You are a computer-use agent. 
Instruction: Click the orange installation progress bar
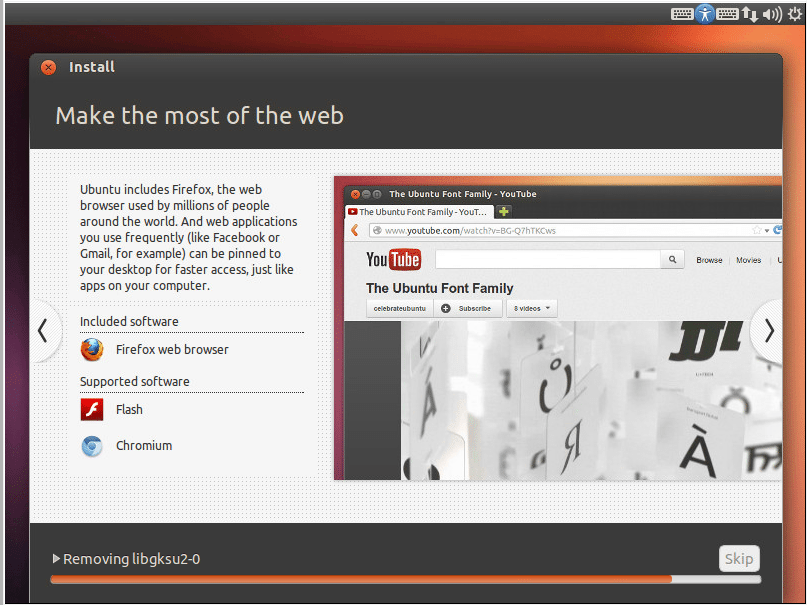(406, 579)
